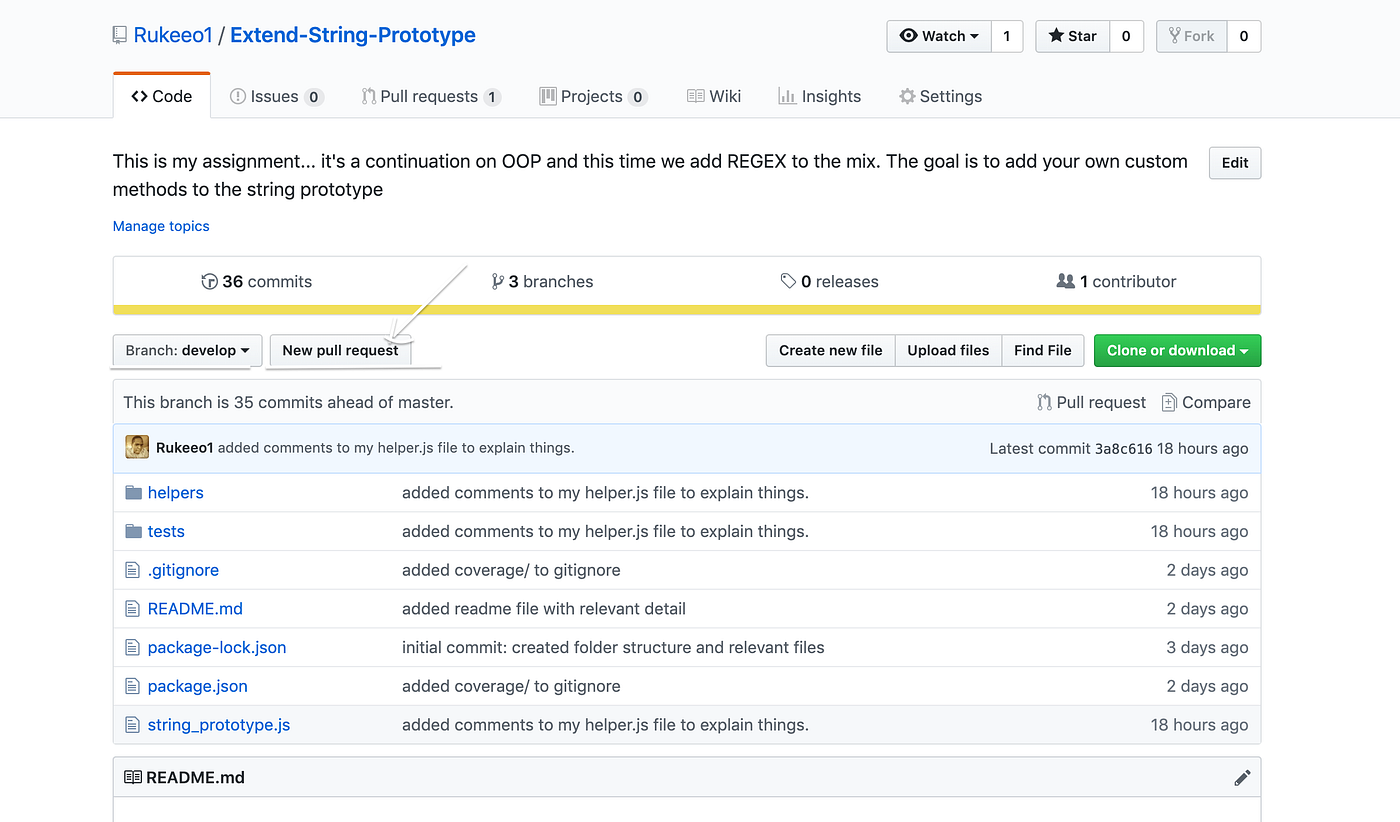Click the initial commit message for package-lock.json

613,647
